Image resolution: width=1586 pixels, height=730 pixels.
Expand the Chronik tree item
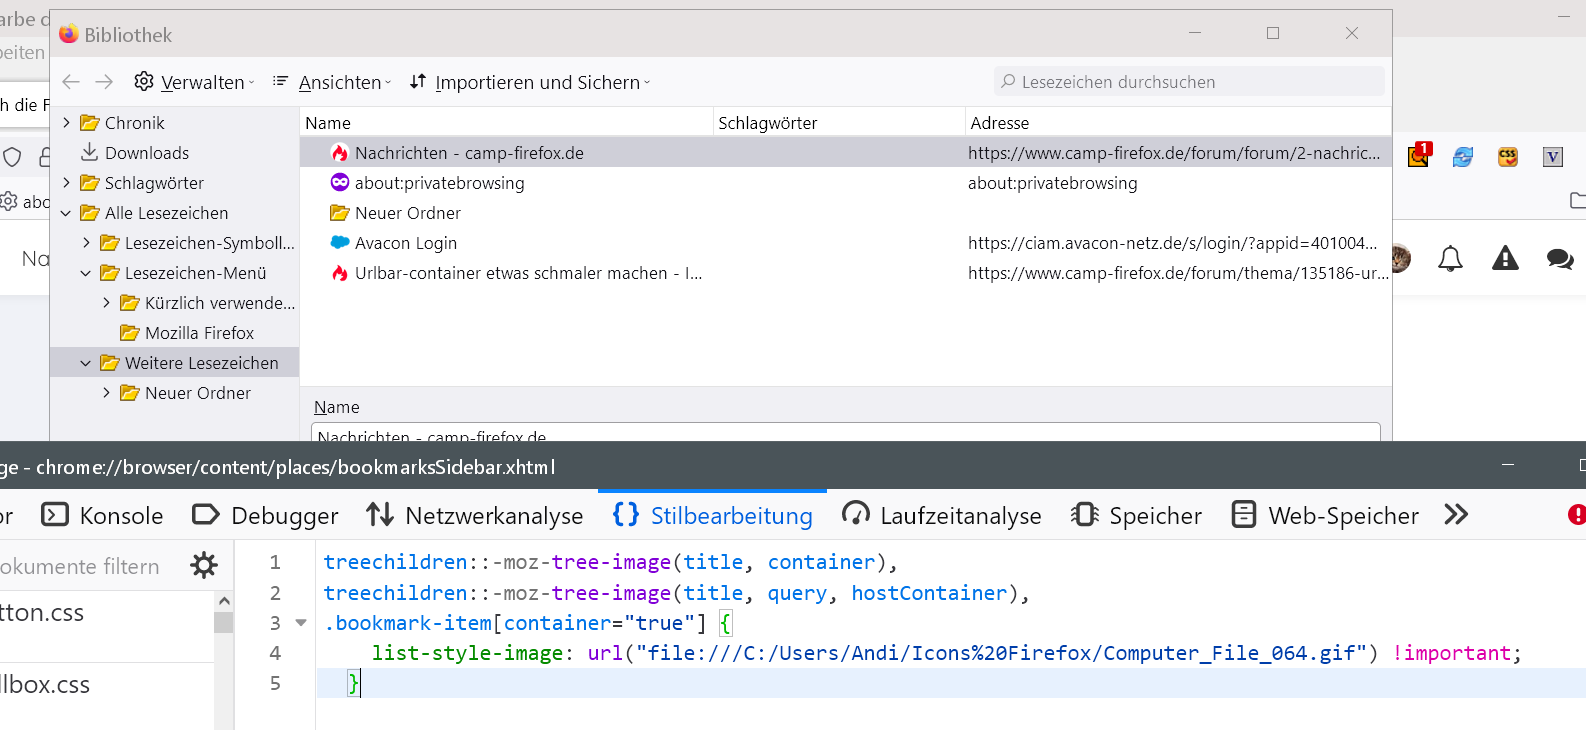pos(67,123)
